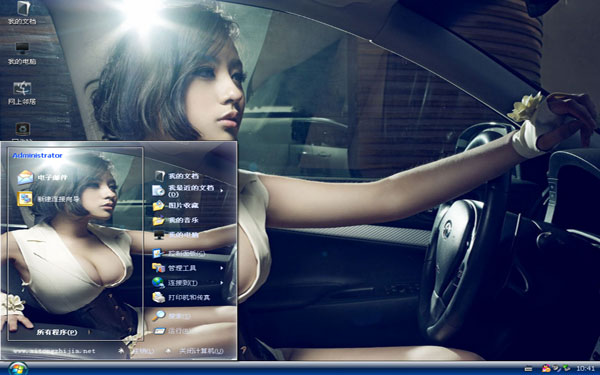The height and width of the screenshot is (375, 600).
Task: Expand the 我最近的文档 submenu arrow
Action: [x=222, y=190]
